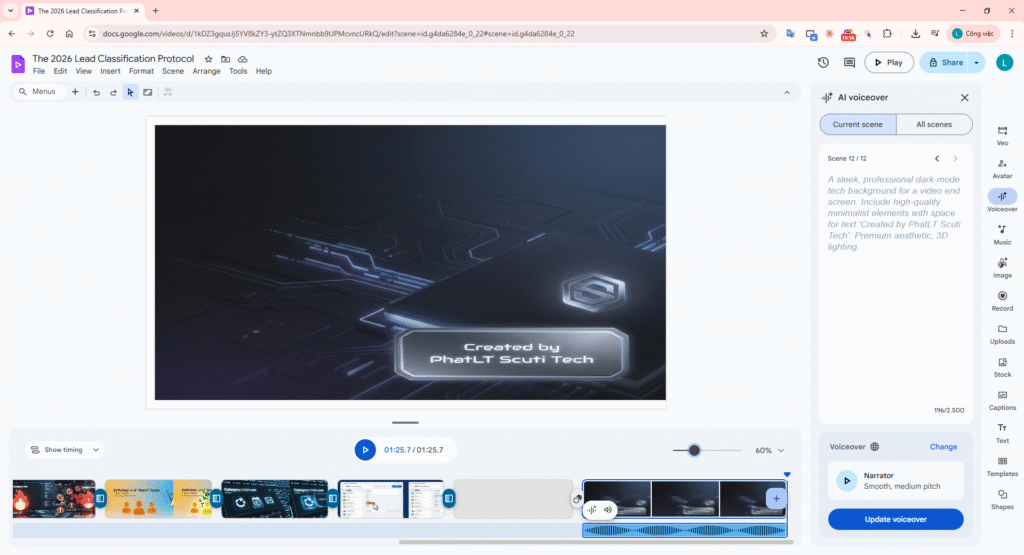1024x555 pixels.
Task: Switch to Current scene option
Action: (x=857, y=124)
